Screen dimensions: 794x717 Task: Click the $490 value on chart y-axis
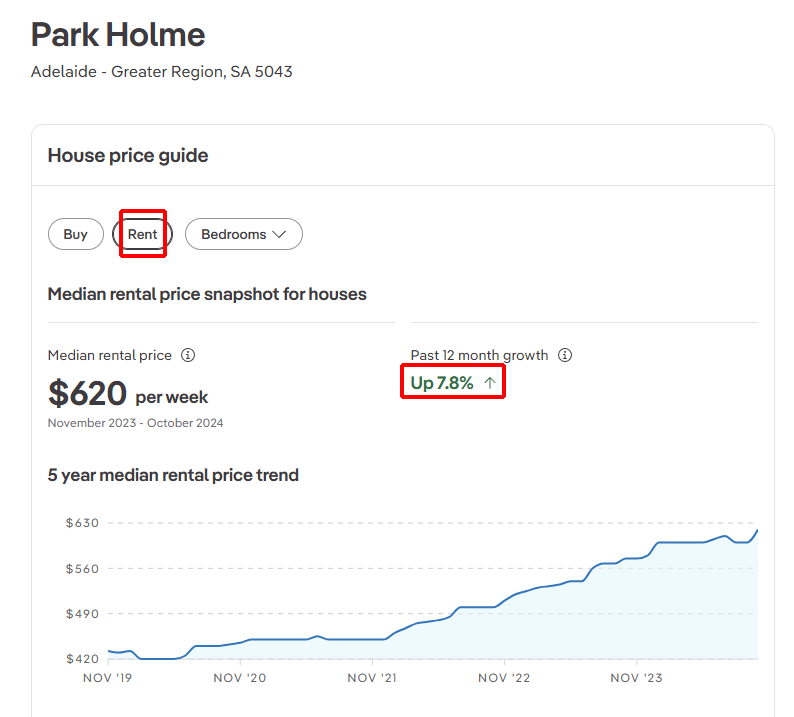(82, 614)
